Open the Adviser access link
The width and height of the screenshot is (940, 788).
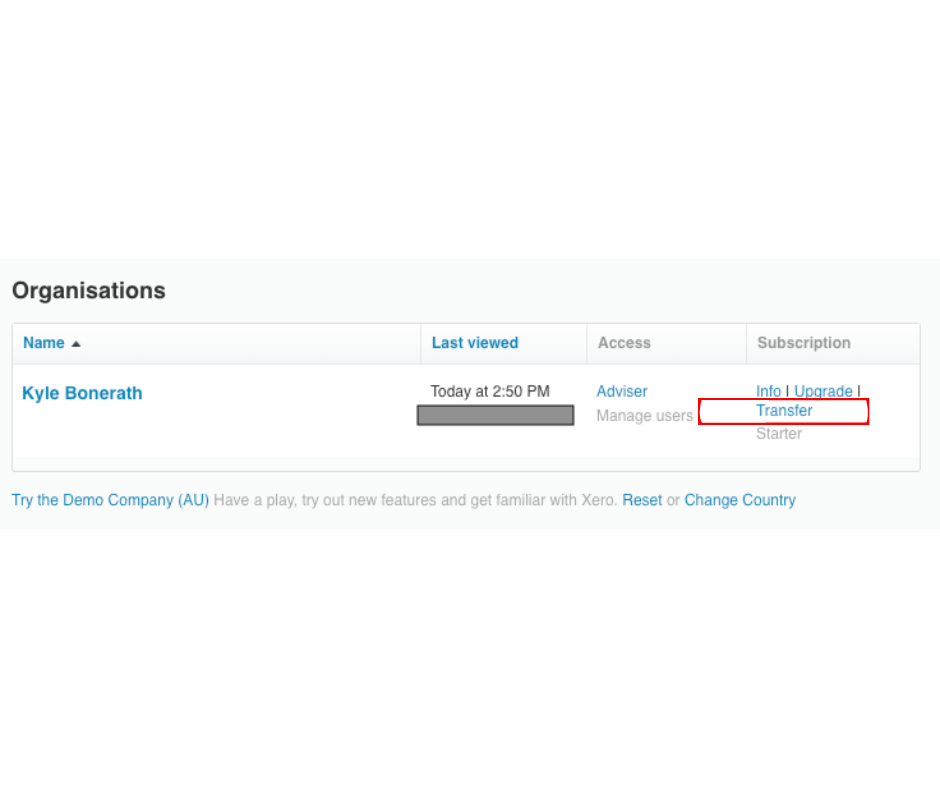click(x=621, y=391)
